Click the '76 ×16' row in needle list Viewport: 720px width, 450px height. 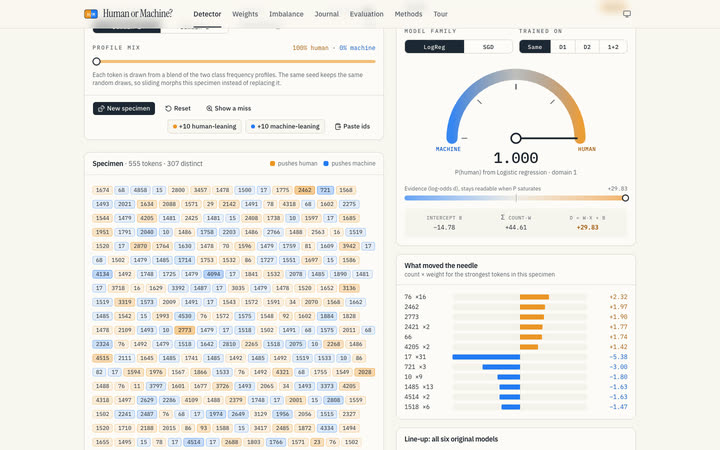516,297
